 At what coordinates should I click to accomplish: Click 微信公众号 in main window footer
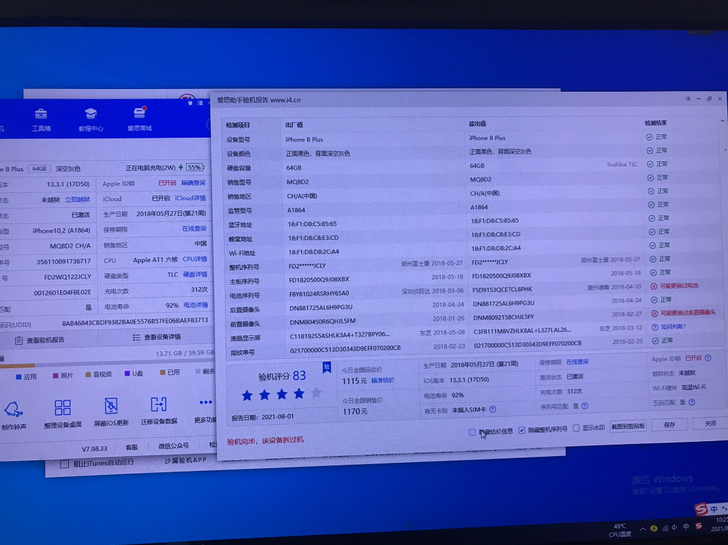(173, 446)
